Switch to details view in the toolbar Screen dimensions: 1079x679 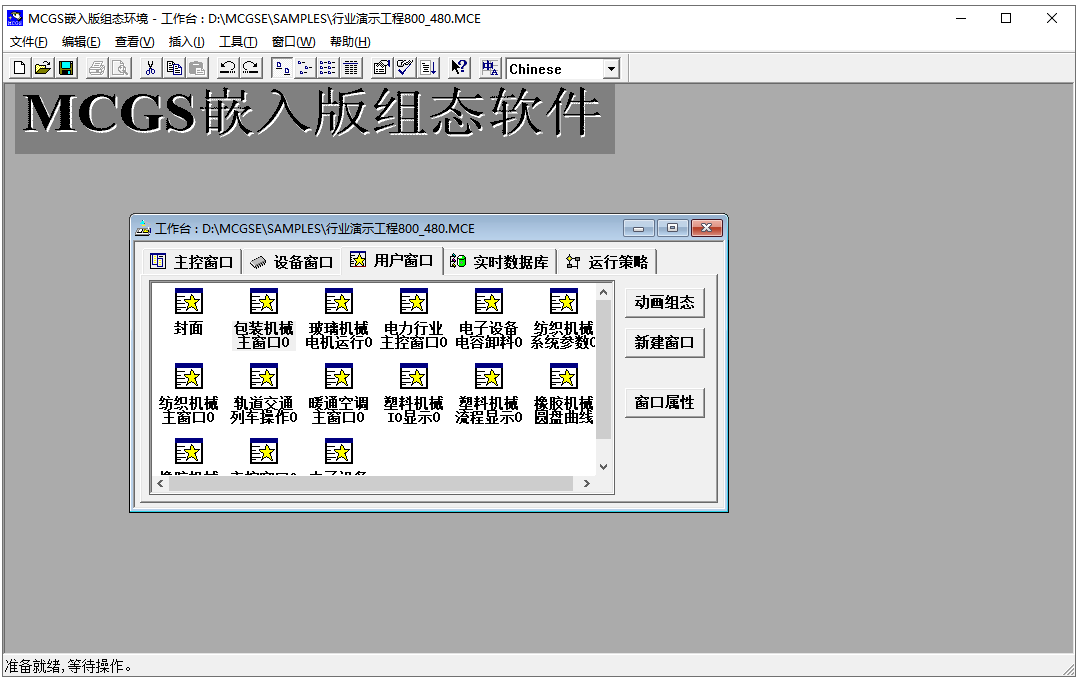351,68
